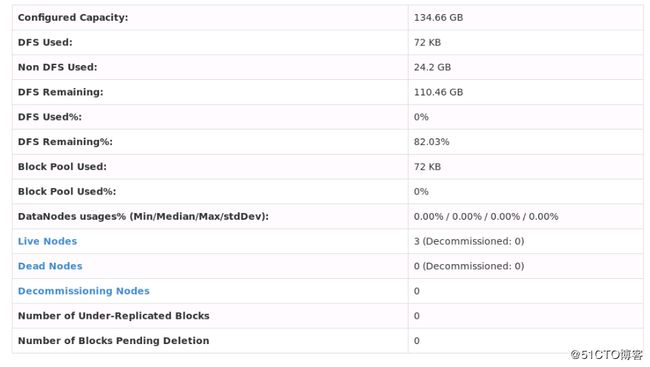Select the 134.66 GB capacity value
This screenshot has width=650, height=367.
click(x=438, y=18)
